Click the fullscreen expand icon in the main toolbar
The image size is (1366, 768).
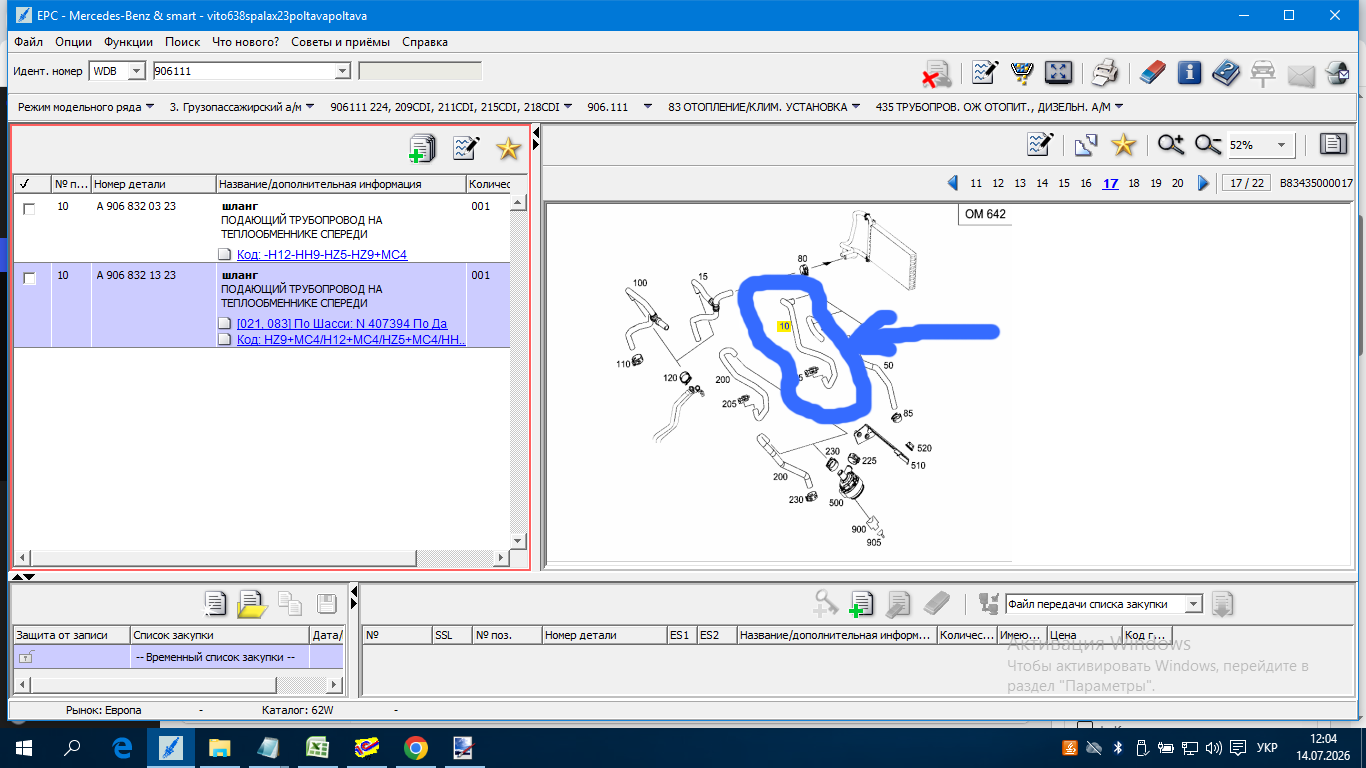click(x=1058, y=72)
